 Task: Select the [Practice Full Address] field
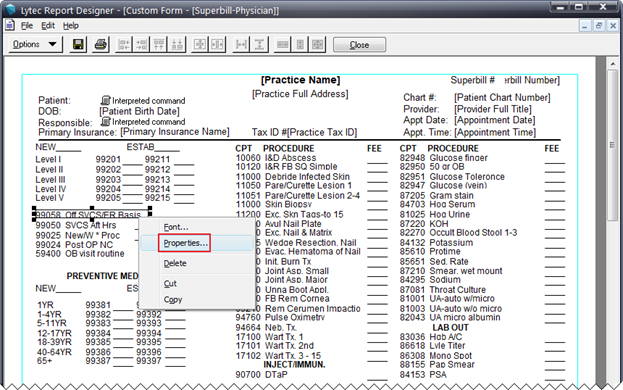pos(300,94)
